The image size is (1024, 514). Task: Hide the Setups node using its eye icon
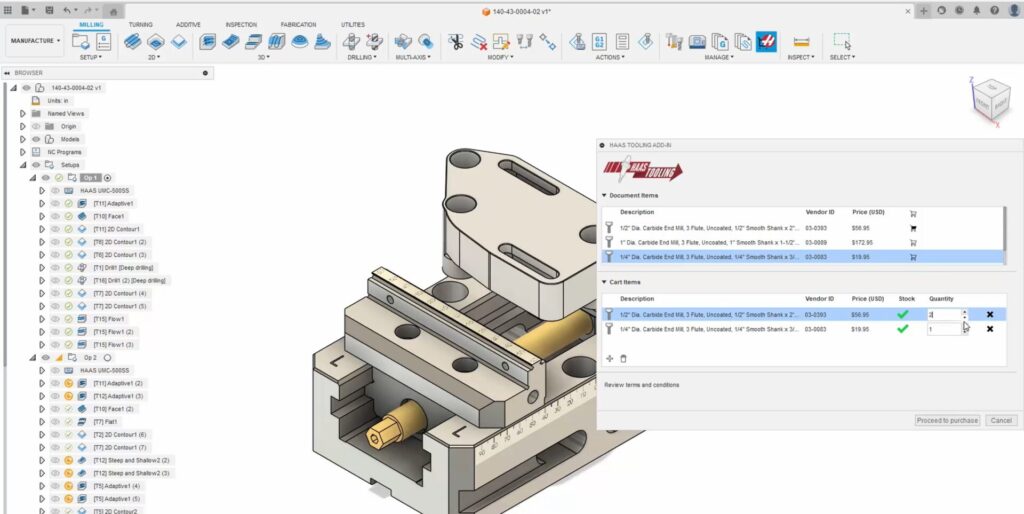(35, 165)
